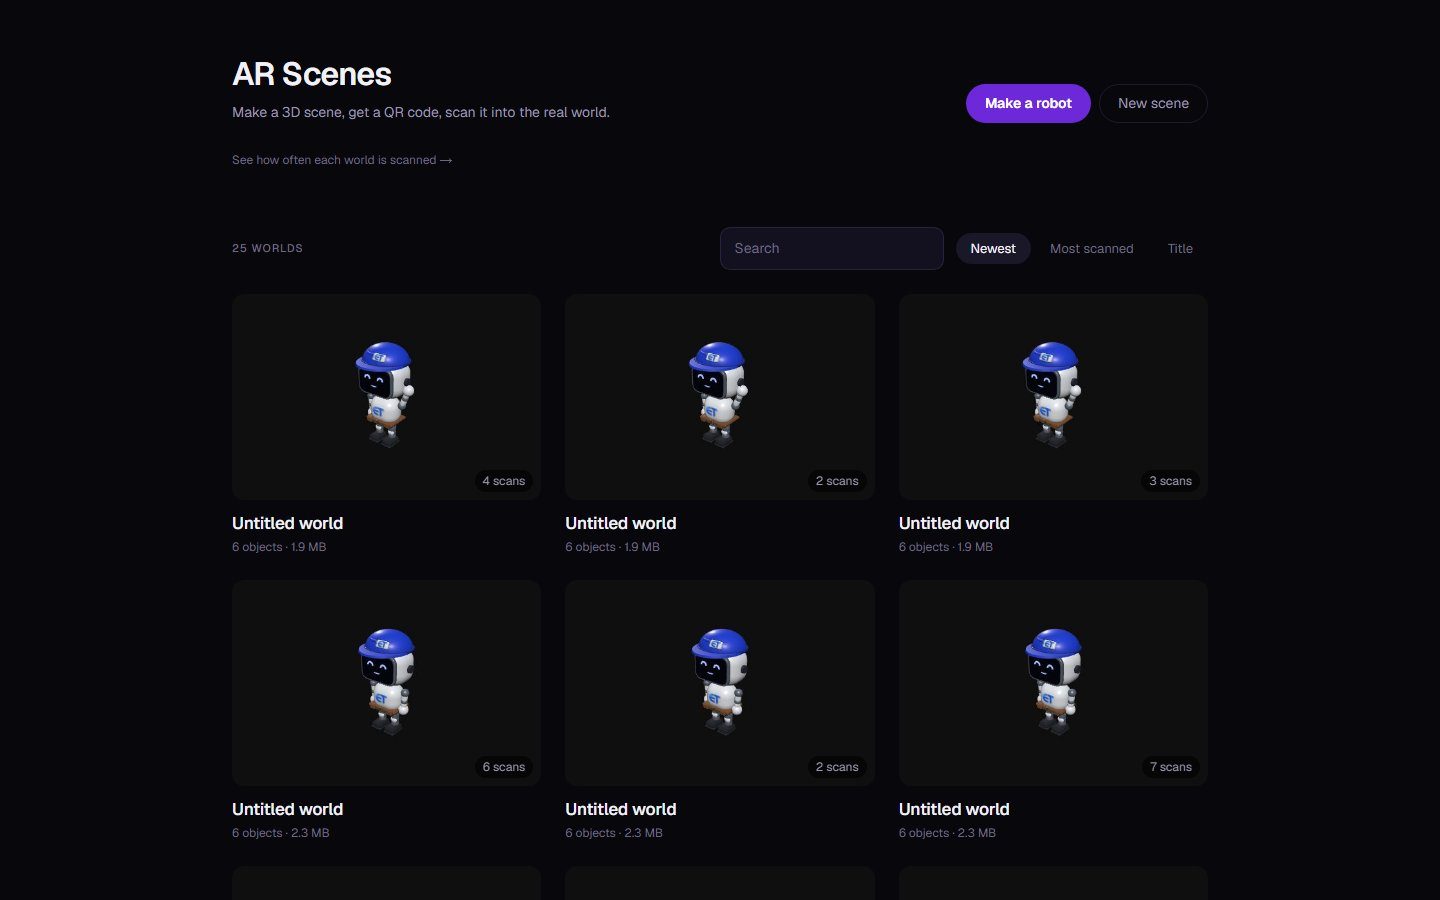Open the robot thumbnail with 3 scans
Screen dimensions: 1440x900
pyautogui.click(x=1053, y=397)
